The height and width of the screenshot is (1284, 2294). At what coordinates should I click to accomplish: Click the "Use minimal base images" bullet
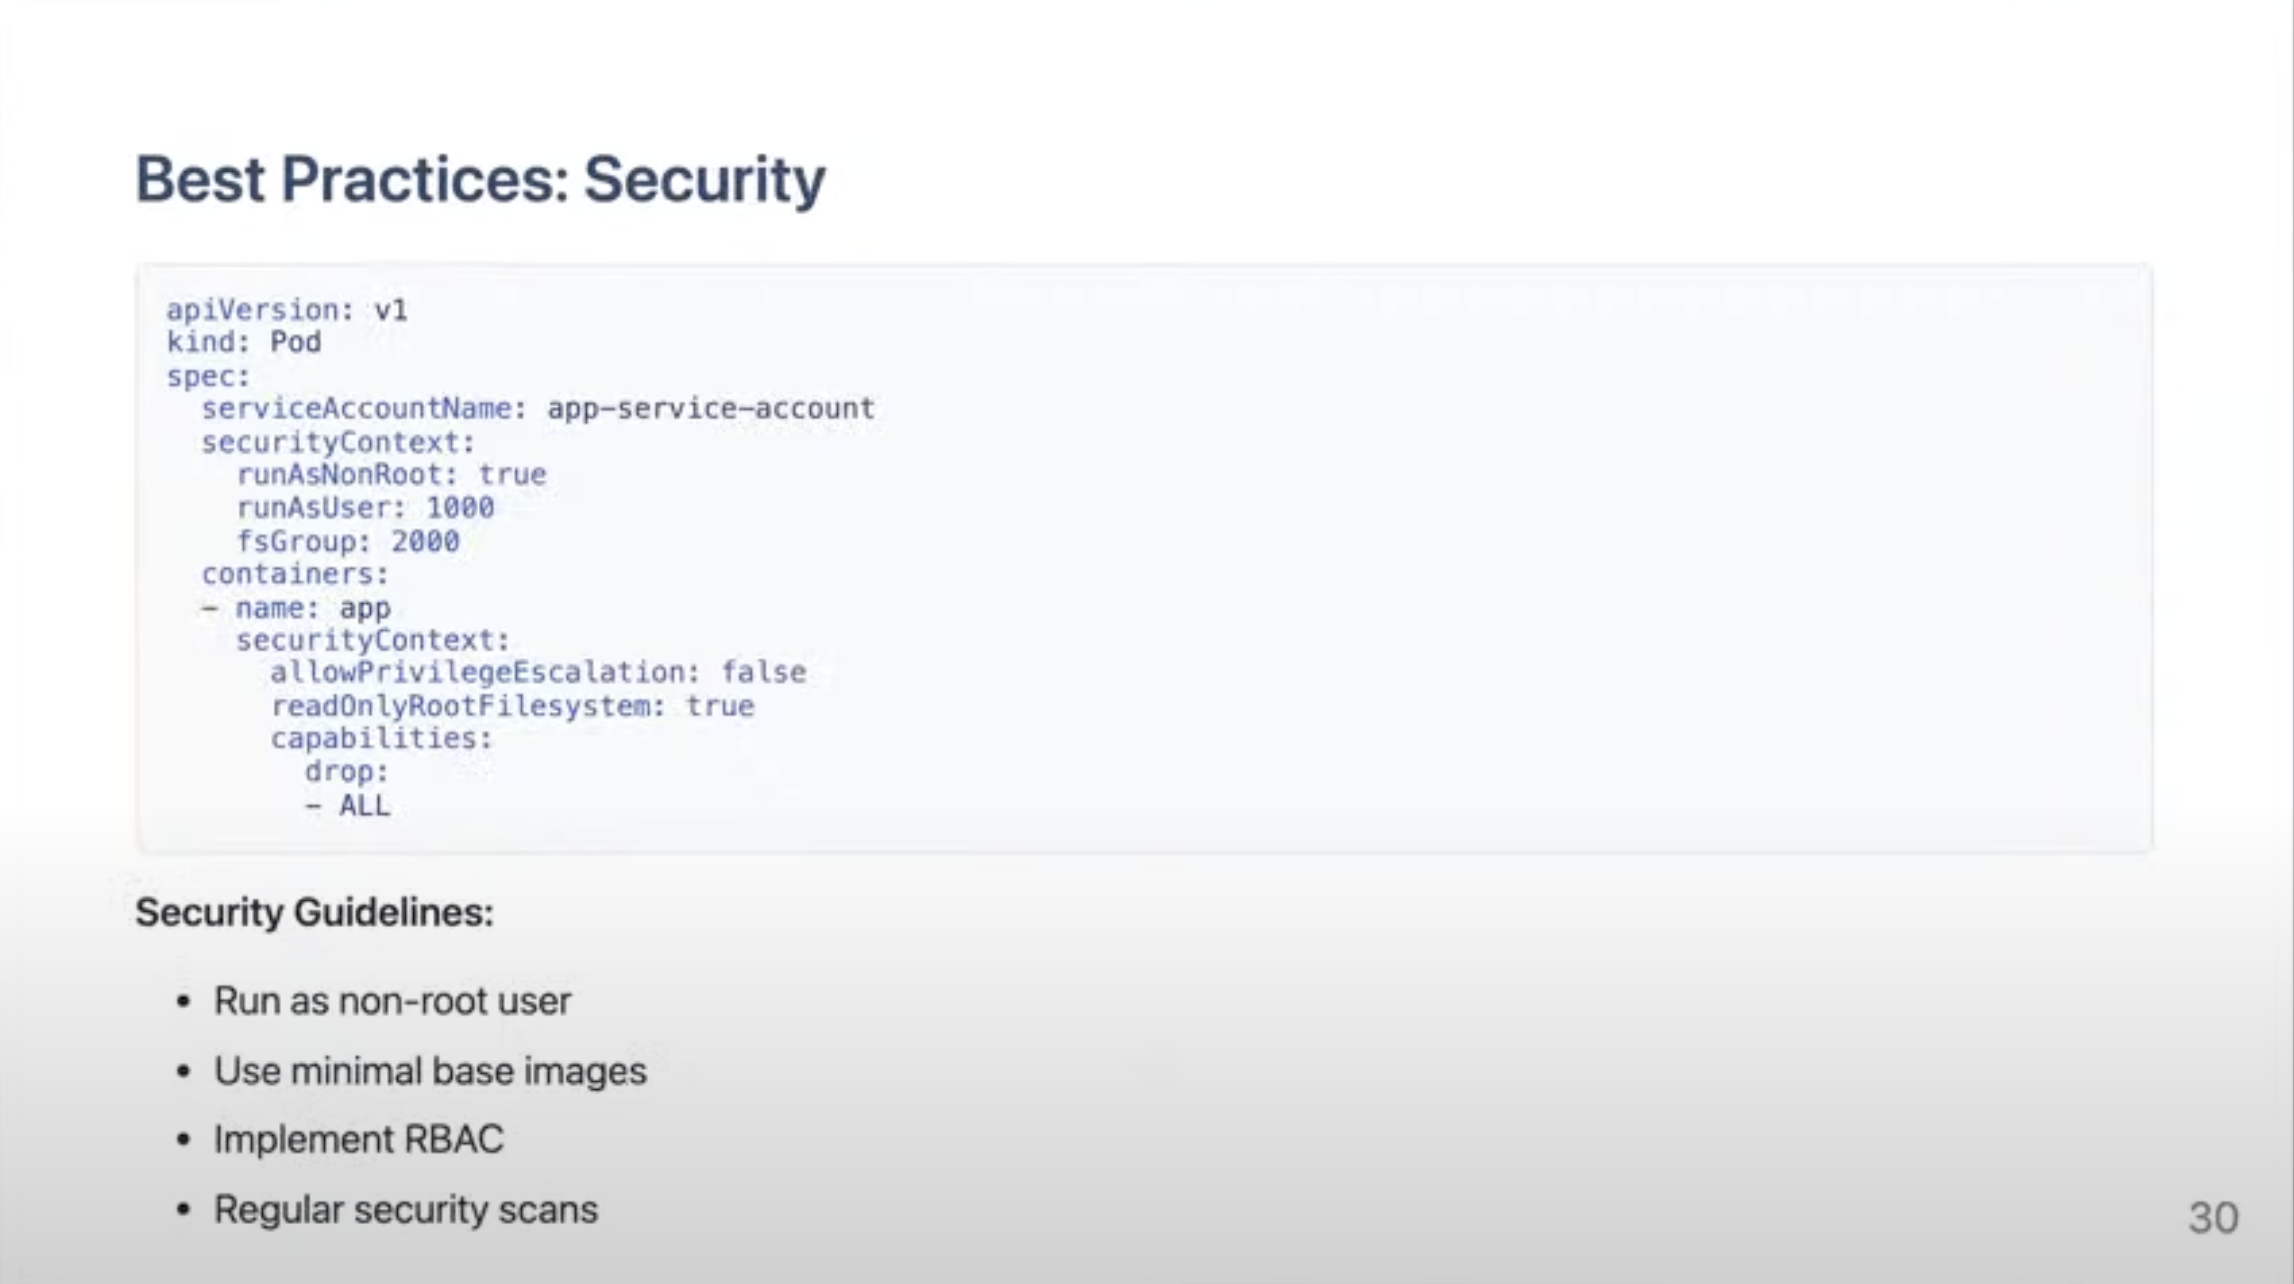(x=430, y=1071)
